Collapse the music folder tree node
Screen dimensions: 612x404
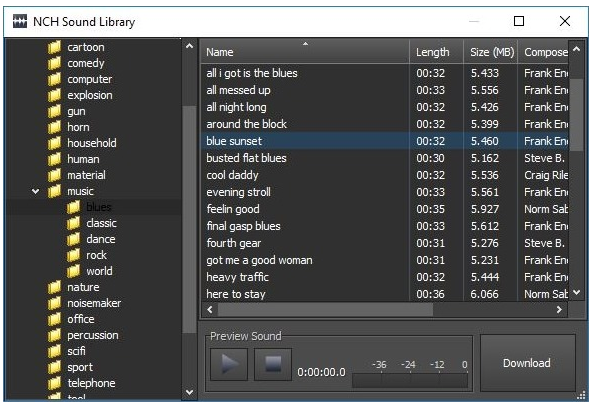coord(36,191)
